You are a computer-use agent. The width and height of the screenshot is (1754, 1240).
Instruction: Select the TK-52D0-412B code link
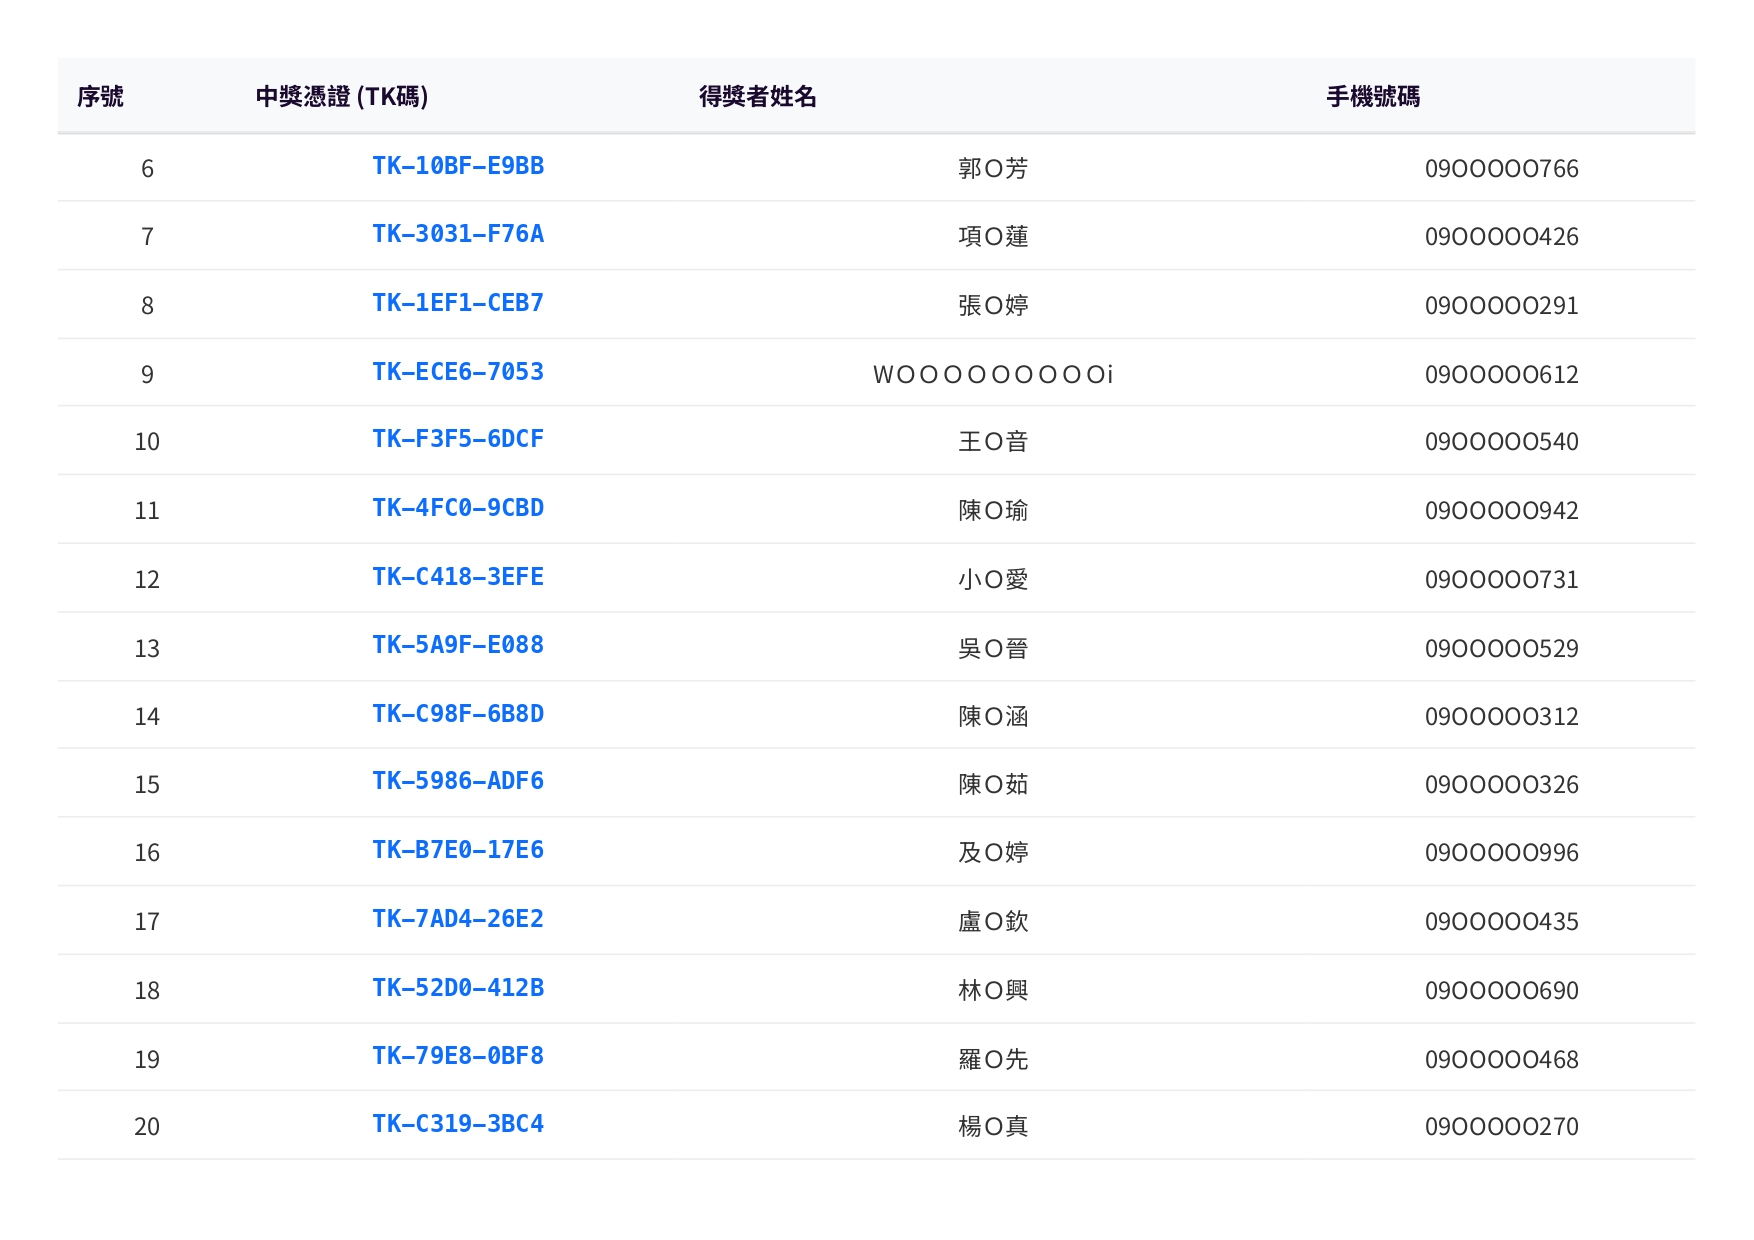point(458,988)
